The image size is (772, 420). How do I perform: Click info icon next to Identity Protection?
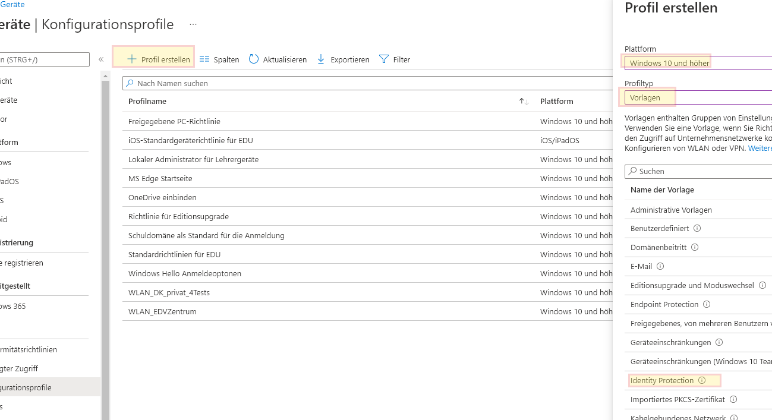pos(702,380)
